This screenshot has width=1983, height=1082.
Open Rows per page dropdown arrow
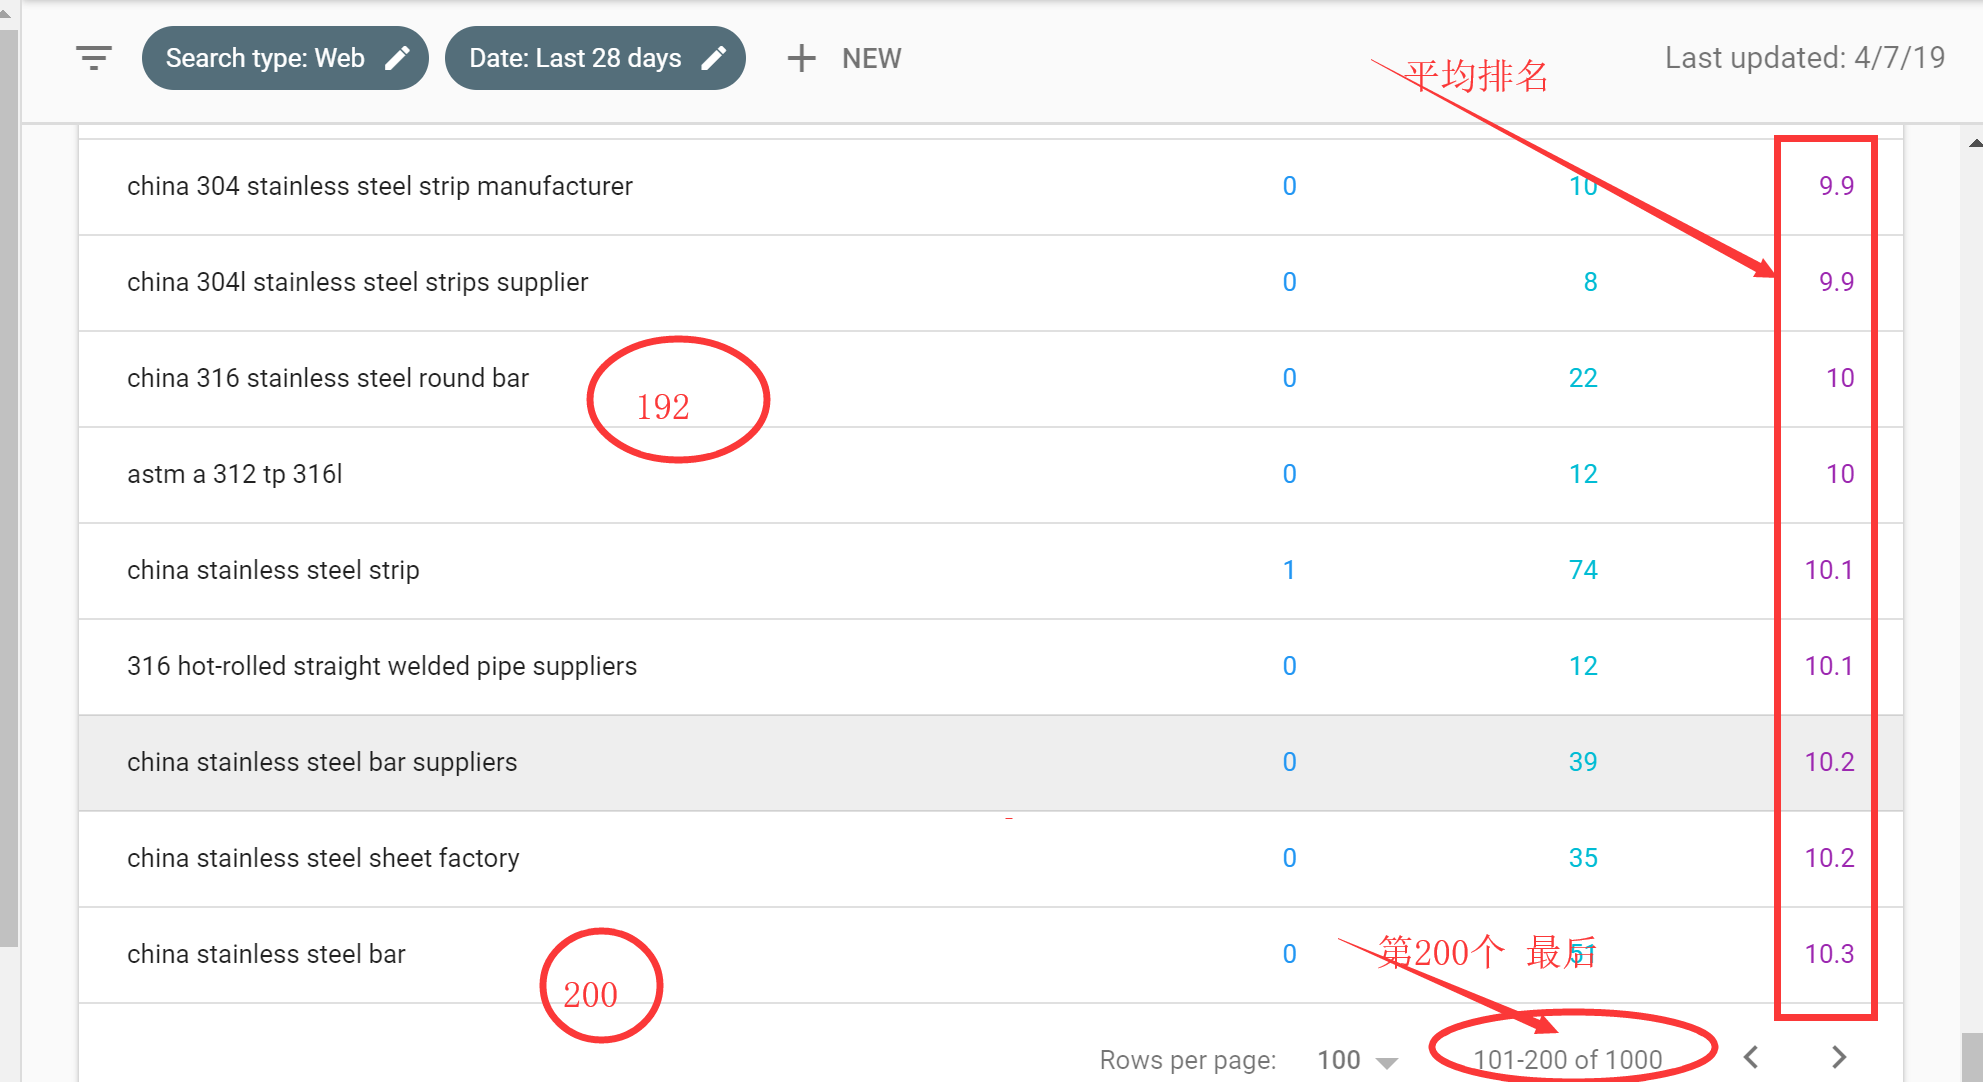pos(1387,1062)
